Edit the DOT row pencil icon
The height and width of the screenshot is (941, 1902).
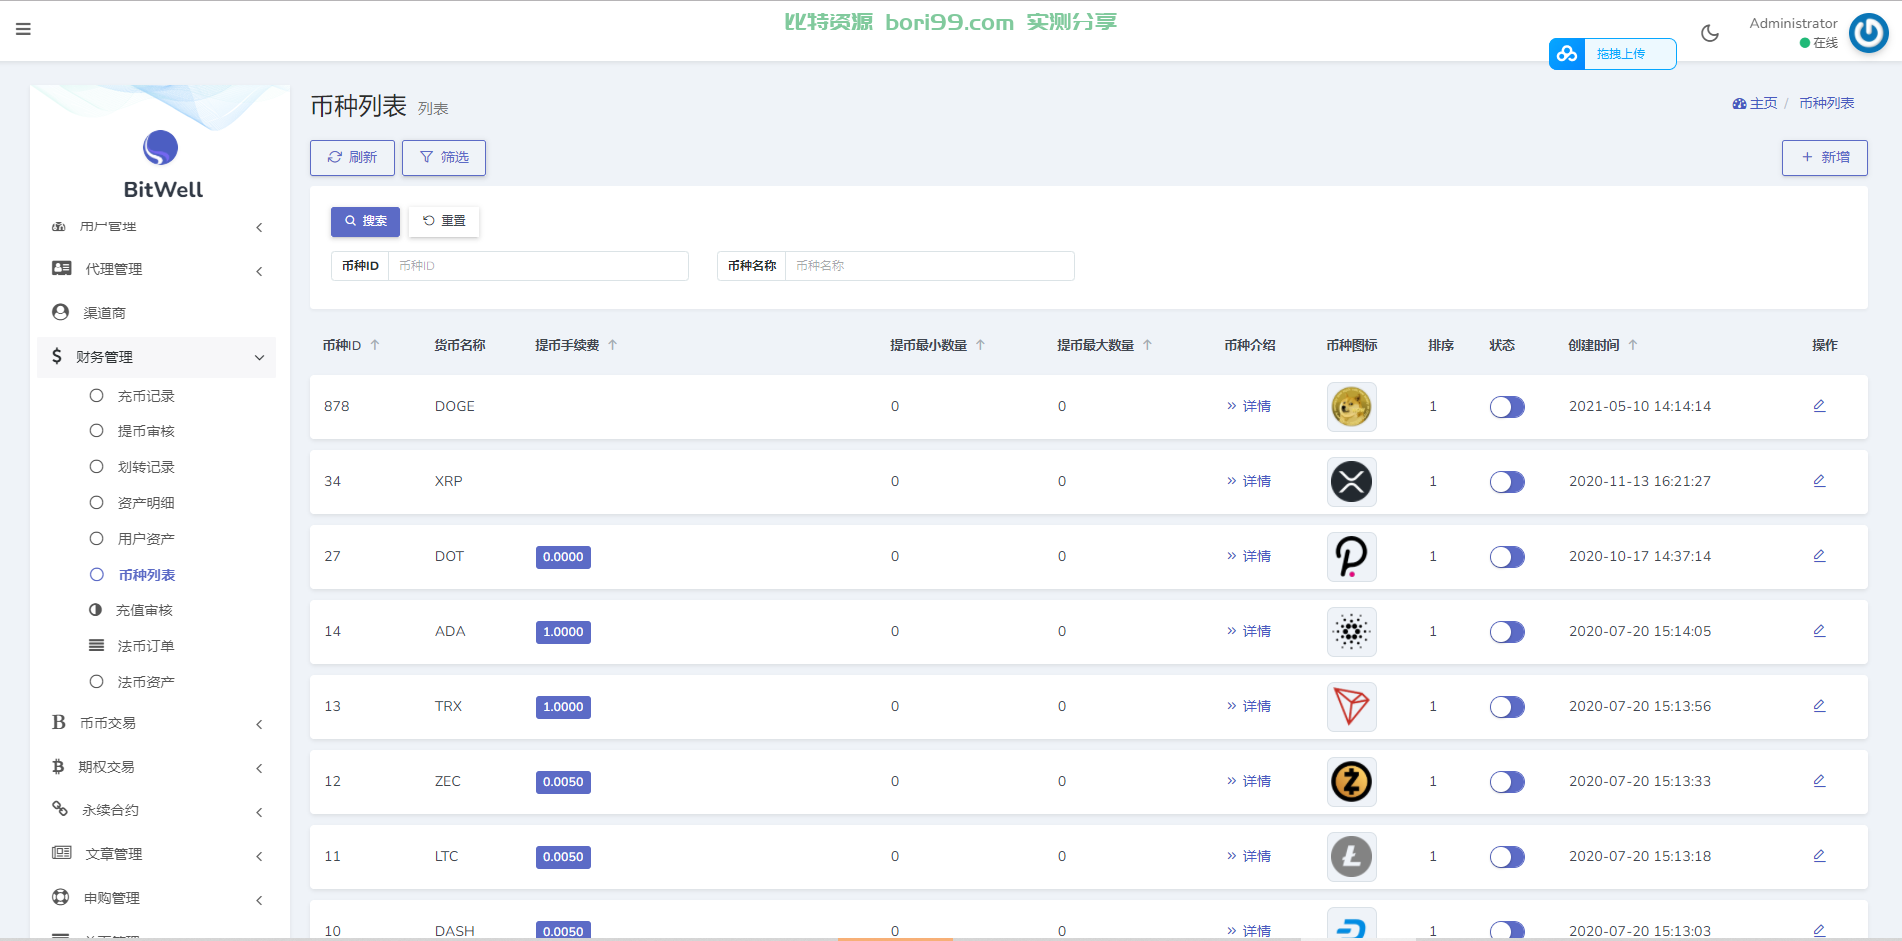[x=1819, y=556]
